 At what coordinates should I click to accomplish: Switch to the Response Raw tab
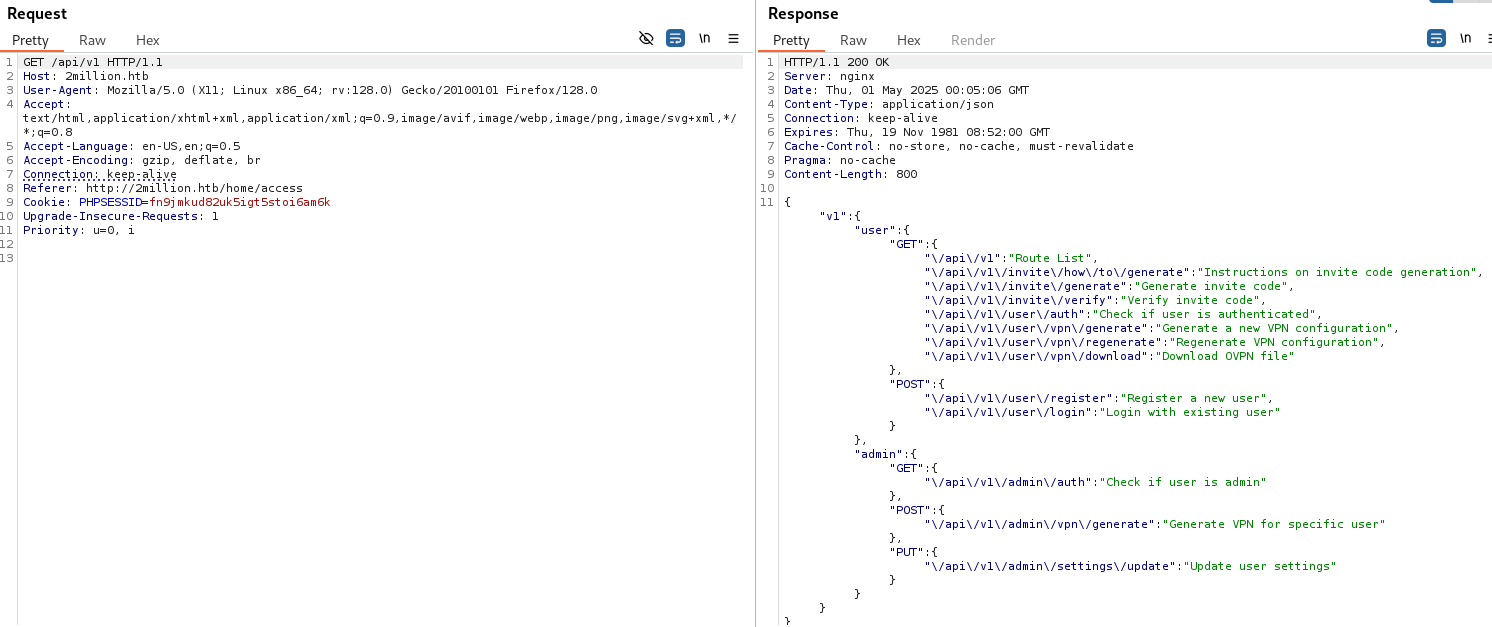pos(853,40)
